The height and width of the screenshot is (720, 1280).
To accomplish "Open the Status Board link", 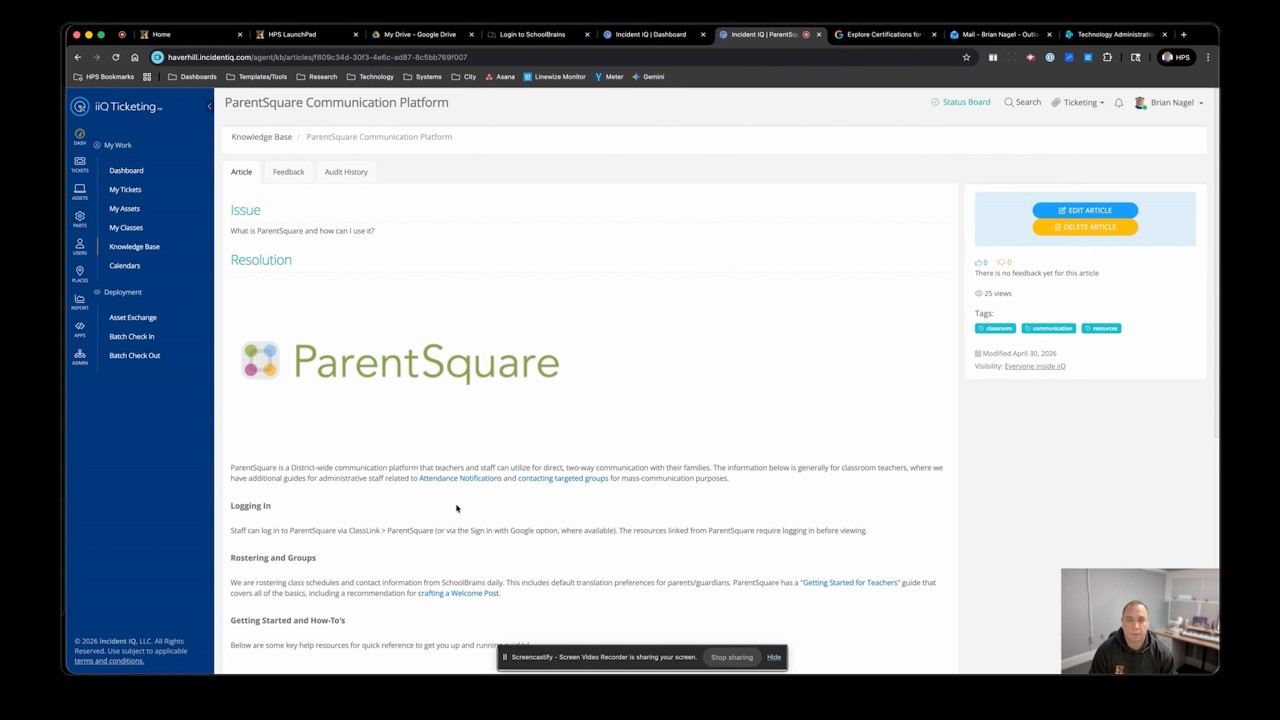I will (961, 102).
